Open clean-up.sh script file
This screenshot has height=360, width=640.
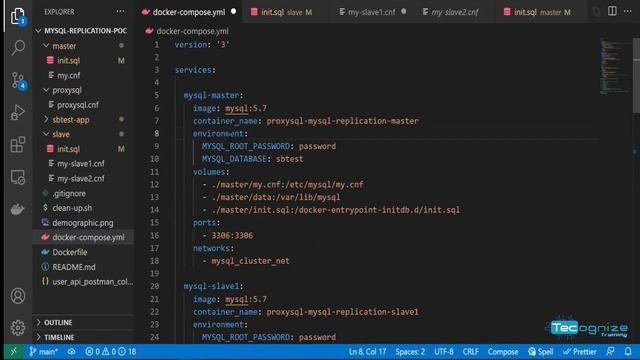click(84, 208)
